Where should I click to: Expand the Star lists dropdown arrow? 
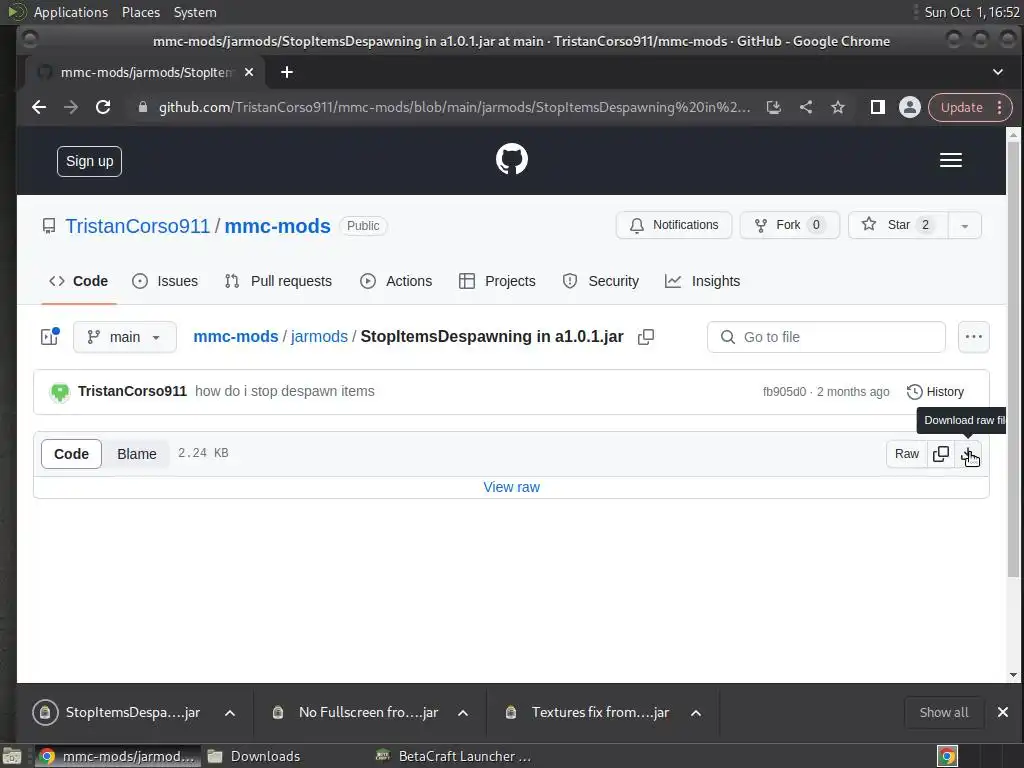point(965,225)
